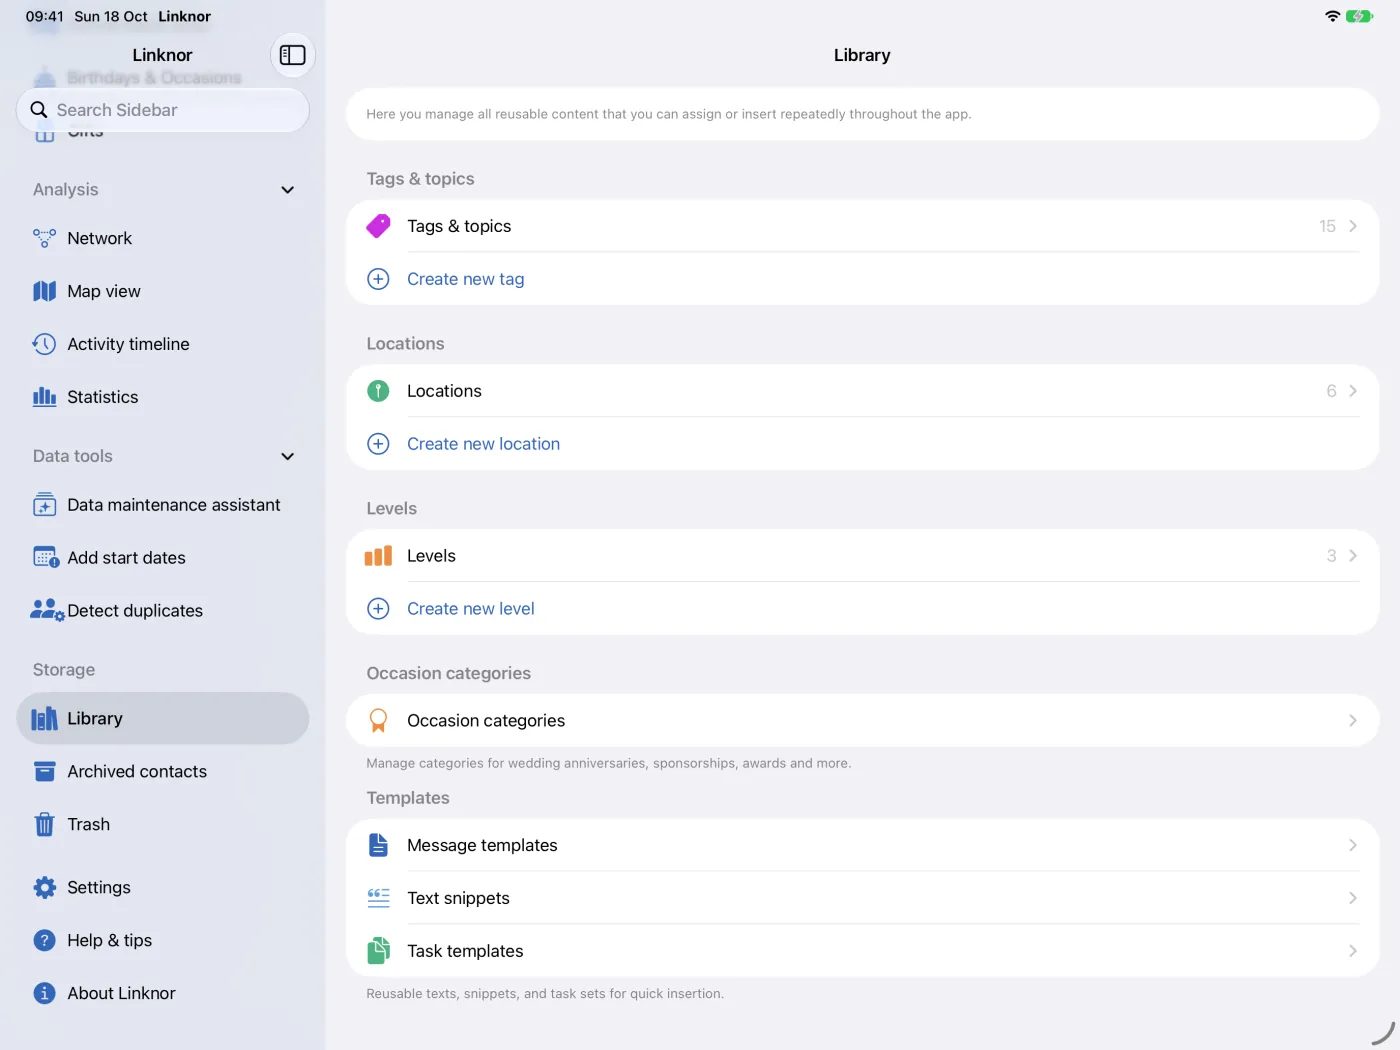The width and height of the screenshot is (1400, 1050).
Task: Click the Search Sidebar field
Action: tap(162, 110)
